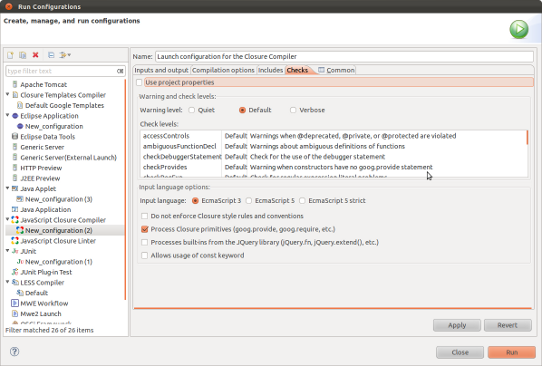
Task: Collapse Java Applet tree node
Action: (x=8, y=188)
